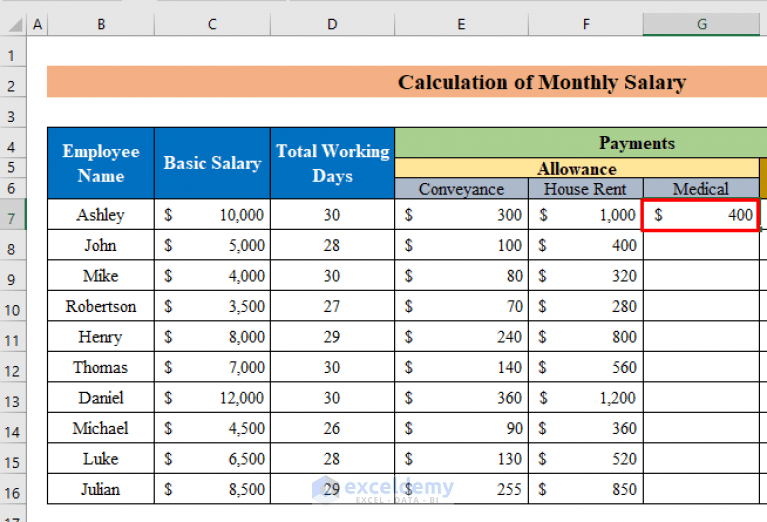Select column E header
The height and width of the screenshot is (522, 767).
coord(461,24)
